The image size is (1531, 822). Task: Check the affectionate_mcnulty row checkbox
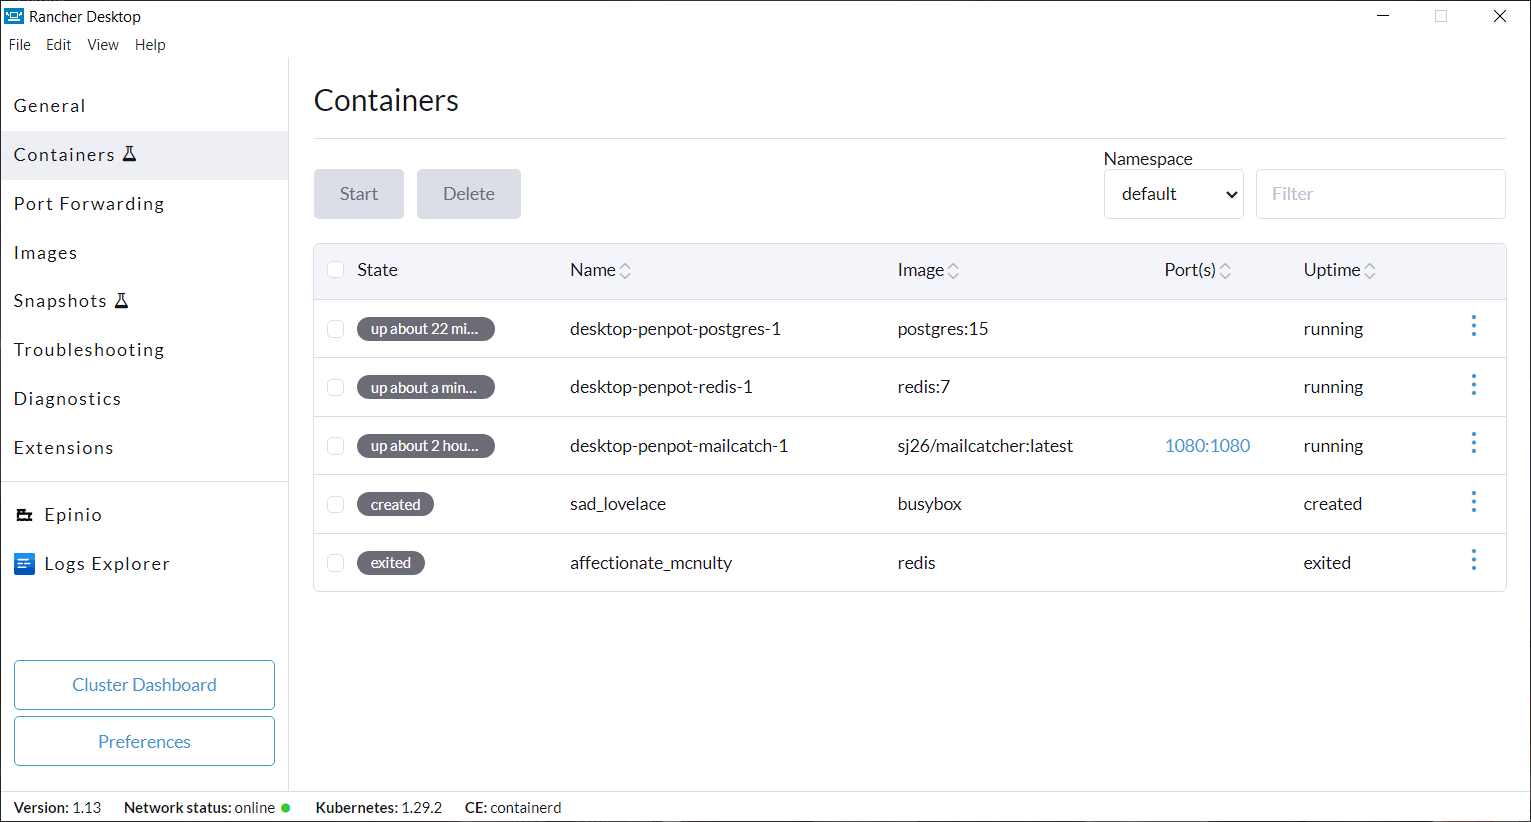tap(336, 563)
